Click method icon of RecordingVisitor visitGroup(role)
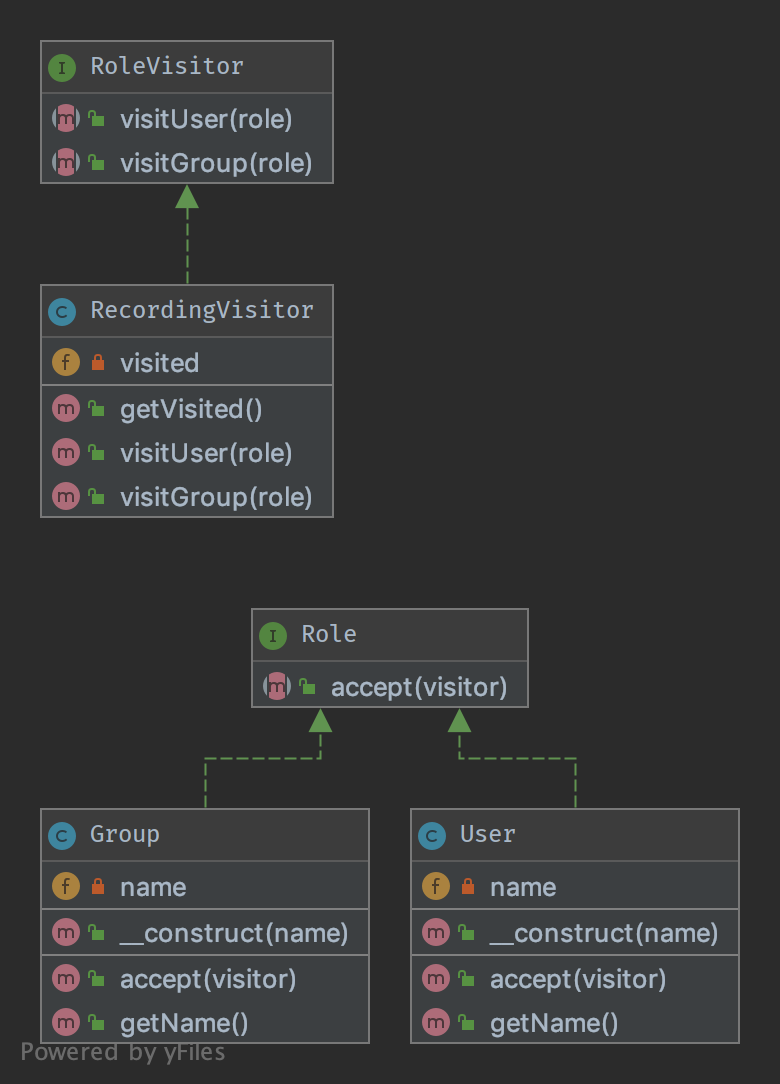The image size is (780, 1084). click(x=66, y=496)
